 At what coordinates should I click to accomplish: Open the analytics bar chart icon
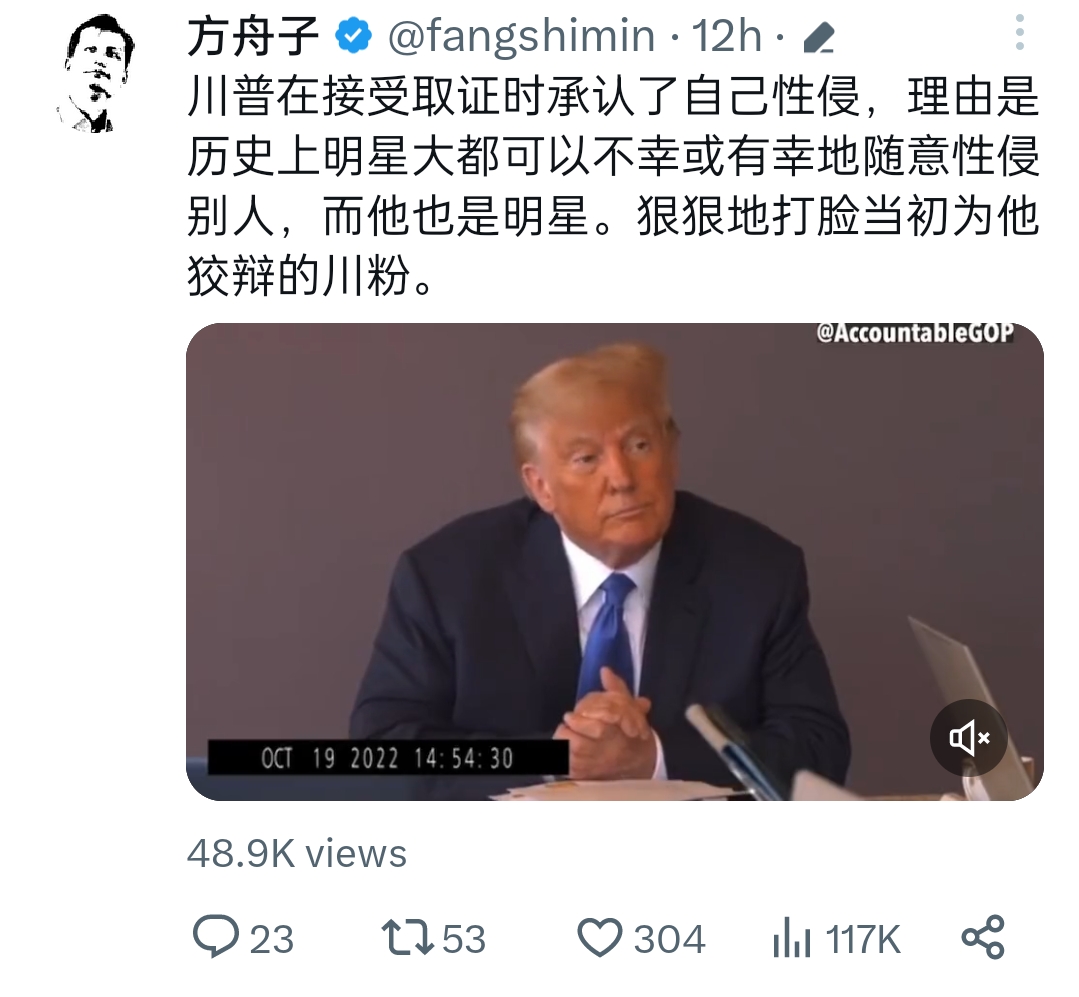pyautogui.click(x=792, y=938)
